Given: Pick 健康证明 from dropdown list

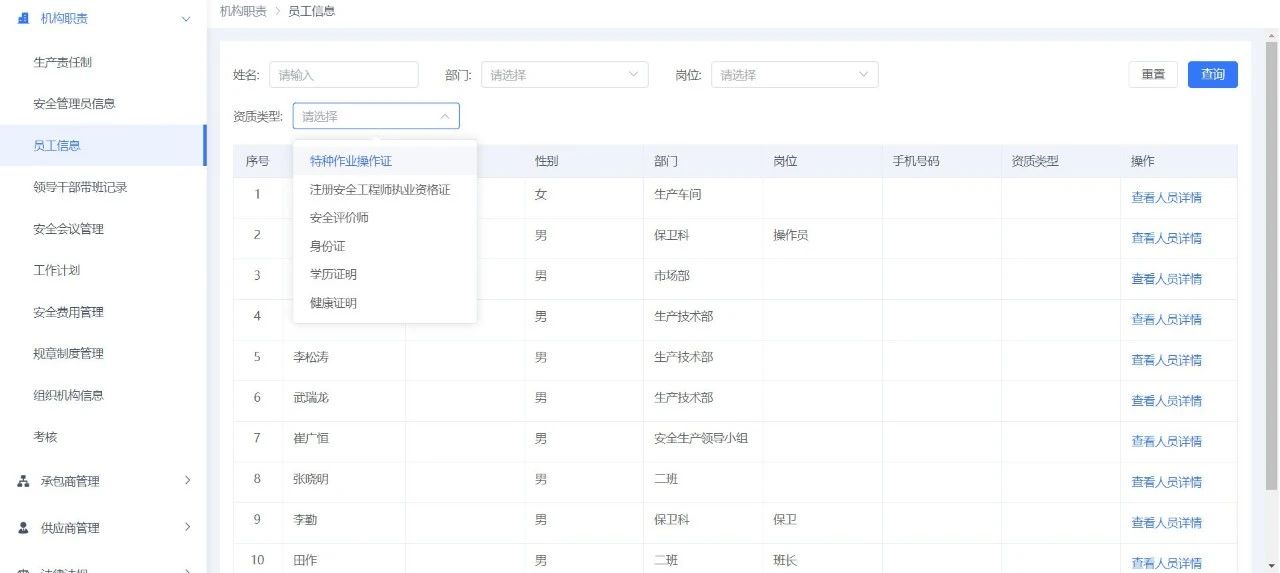Looking at the screenshot, I should click(x=333, y=303).
